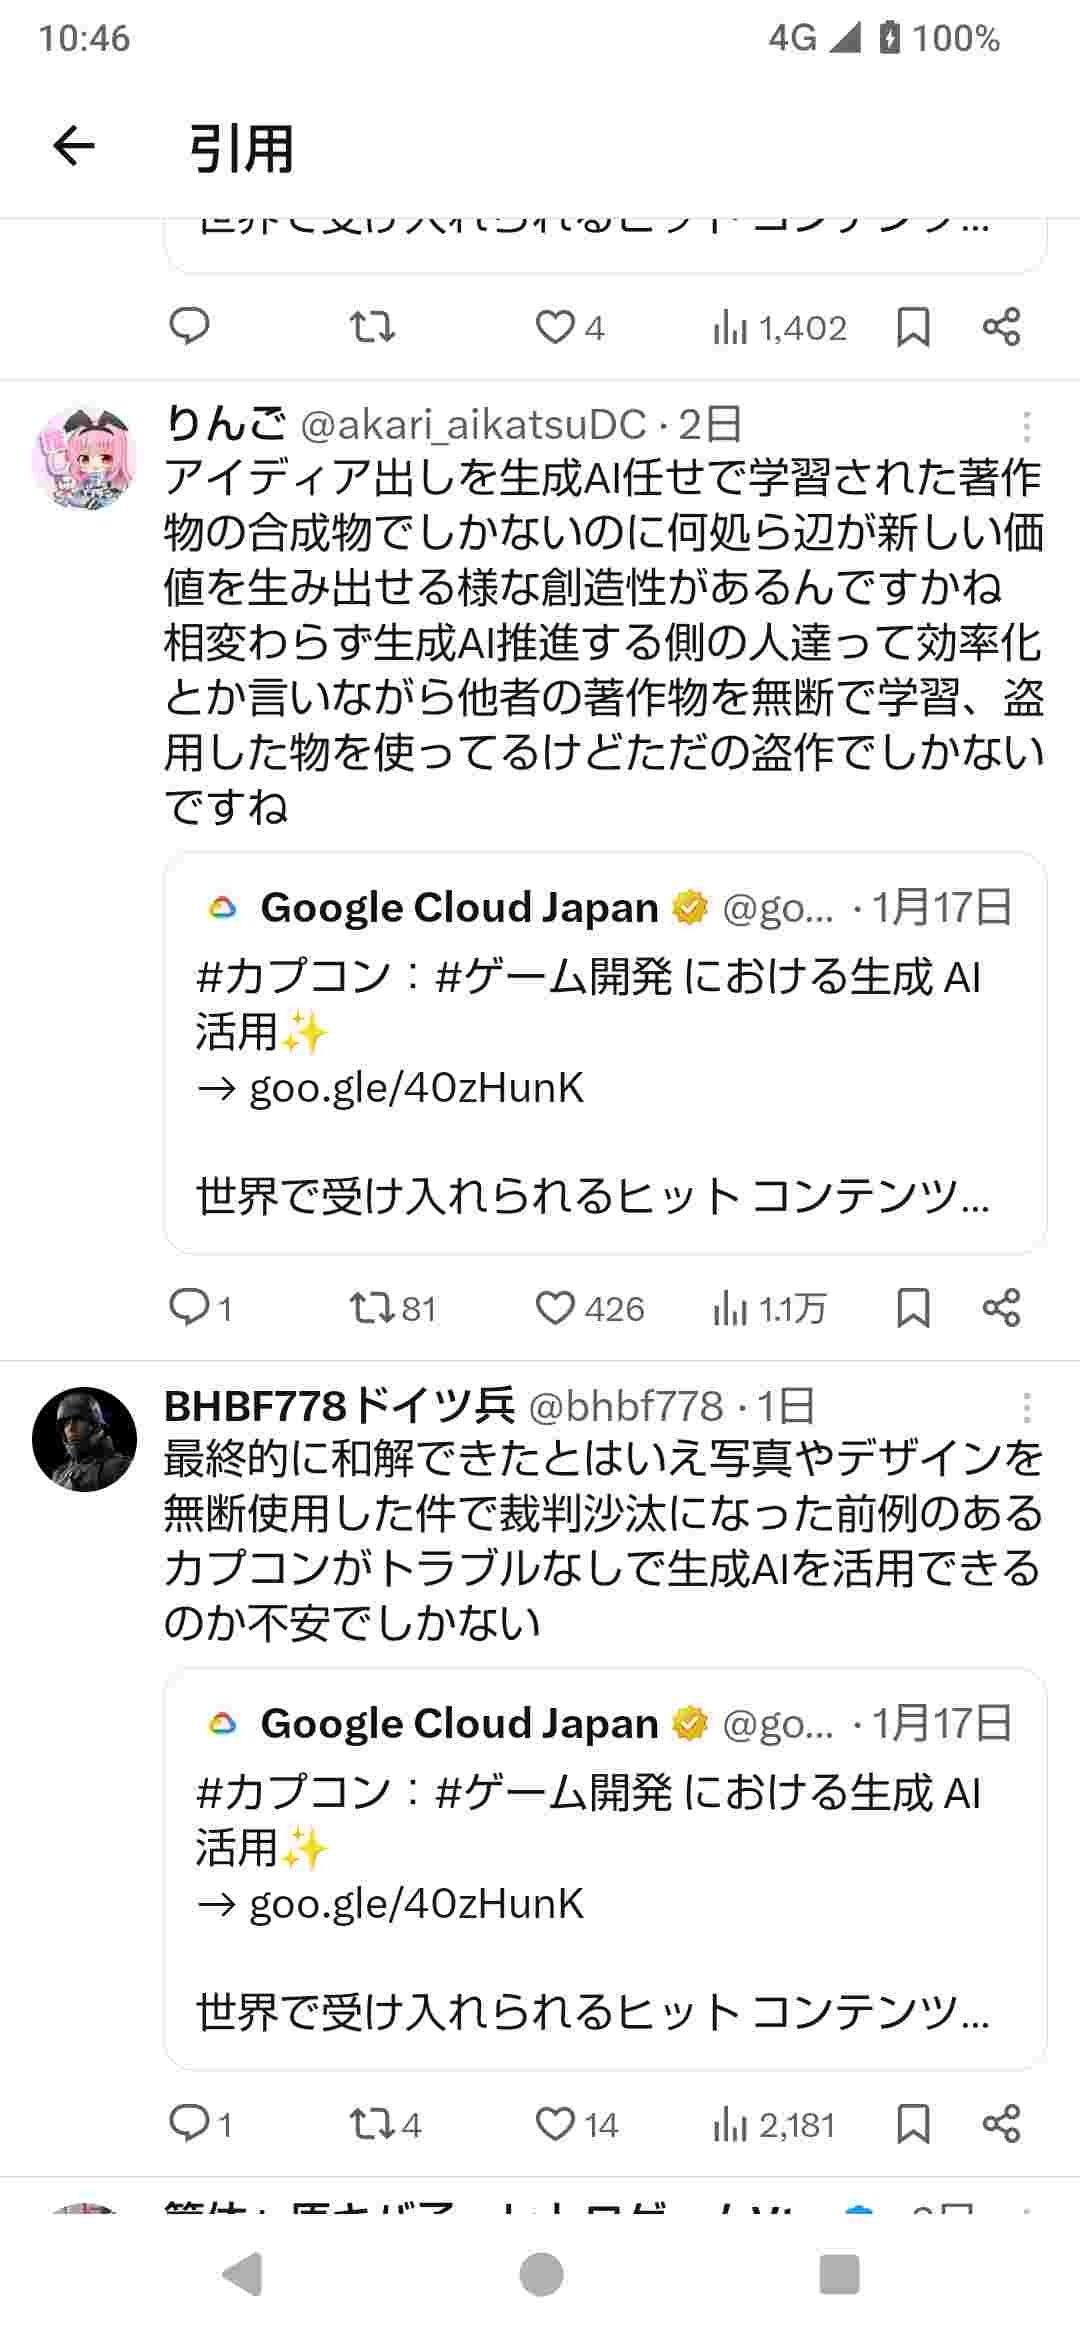Tap the back arrow beside 引用
Viewport: 1080px width, 2340px height.
[73, 147]
